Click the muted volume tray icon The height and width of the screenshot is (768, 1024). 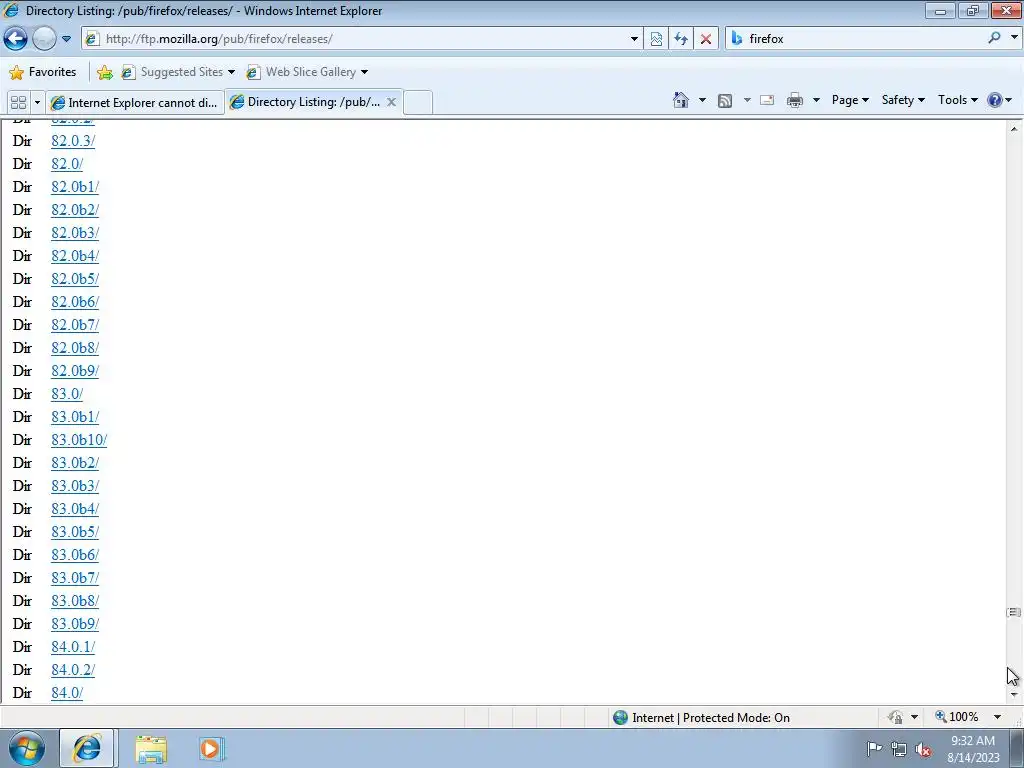pyautogui.click(x=923, y=749)
